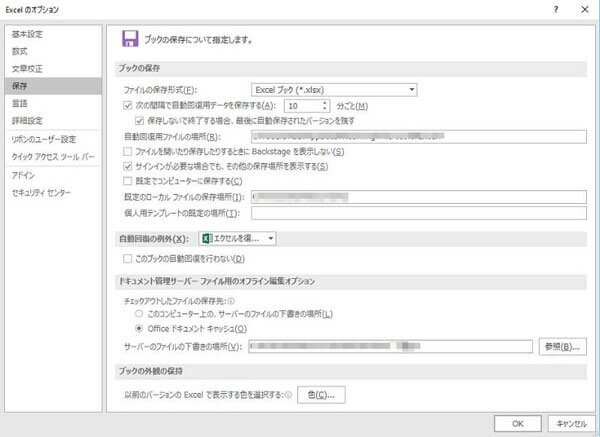Click the 参照(B)... browse button
The width and height of the screenshot is (600, 437).
tap(562, 346)
